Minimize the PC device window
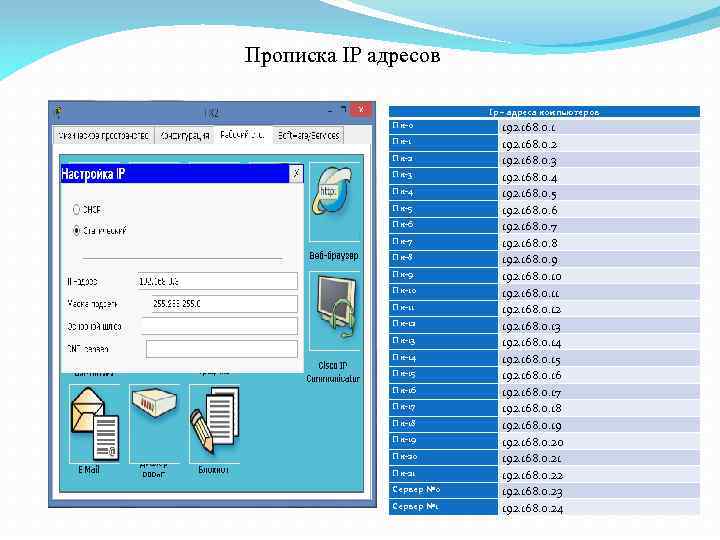Screen dimensions: 720x540 [330, 110]
